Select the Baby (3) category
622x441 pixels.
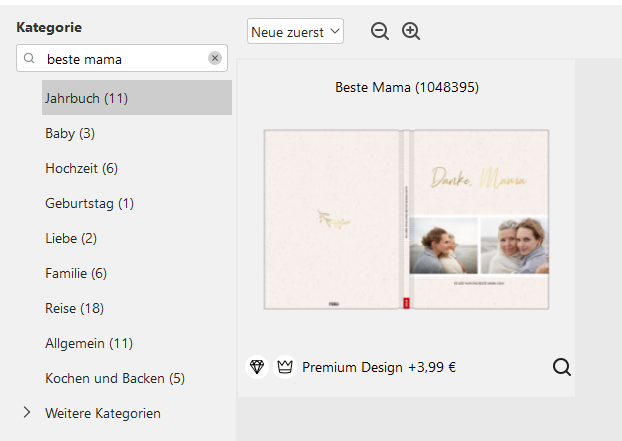click(70, 133)
